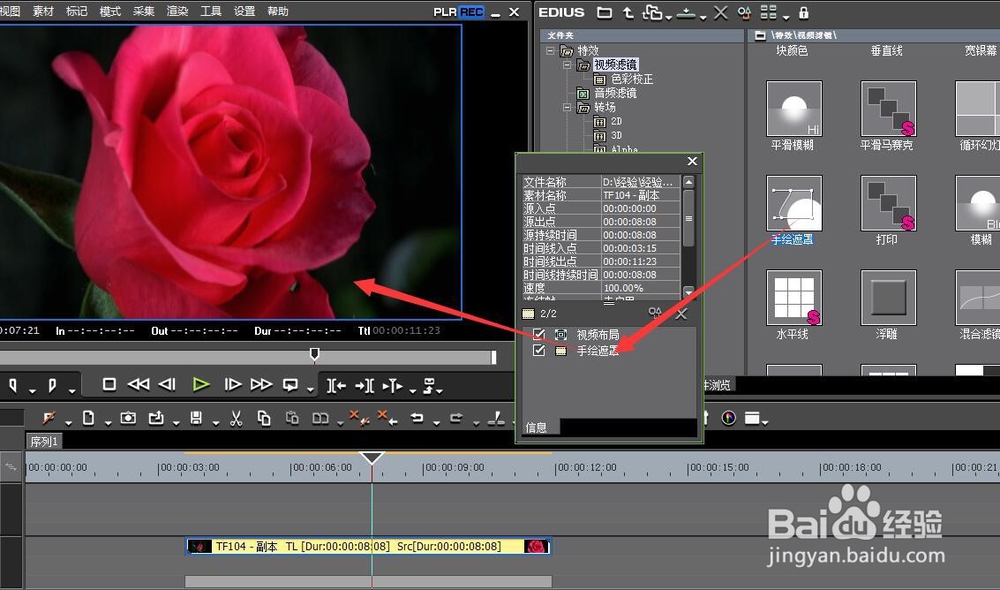Viewport: 1000px width, 590px height.
Task: Open dropdown next to Undo icon
Action: point(436,423)
